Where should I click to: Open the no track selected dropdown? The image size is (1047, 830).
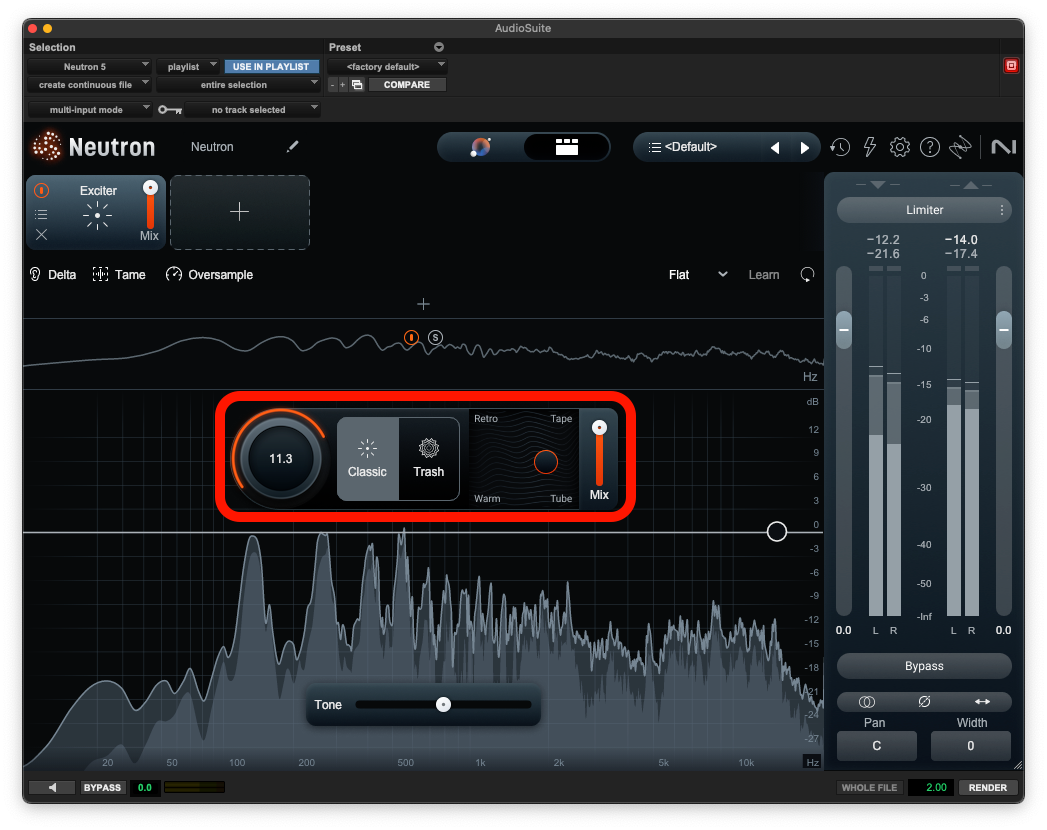pyautogui.click(x=253, y=110)
